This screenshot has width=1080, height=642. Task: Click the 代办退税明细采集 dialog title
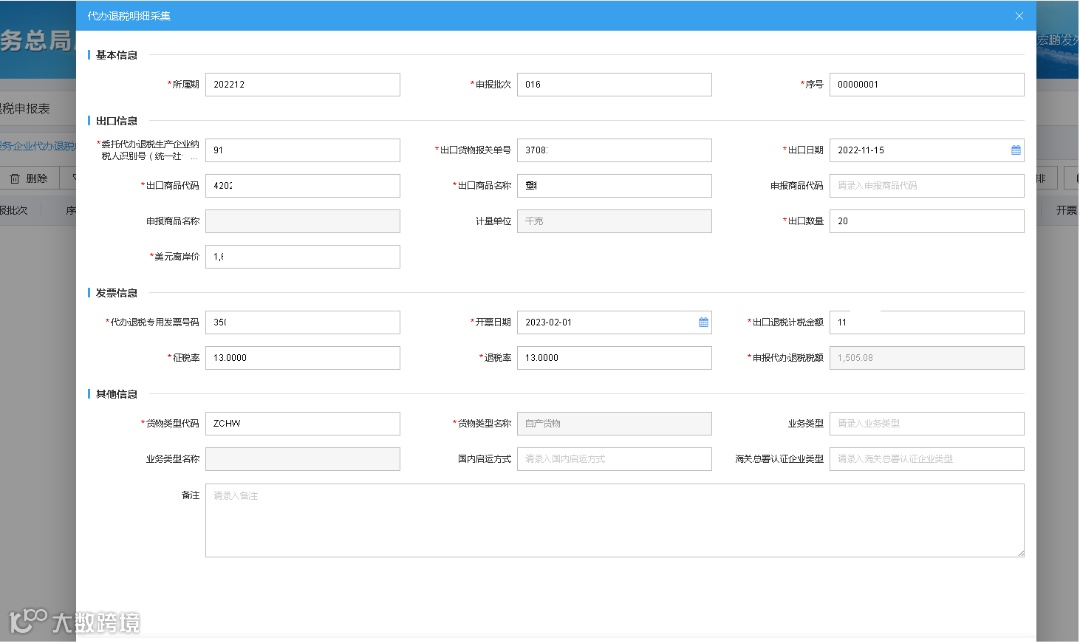[x=129, y=16]
